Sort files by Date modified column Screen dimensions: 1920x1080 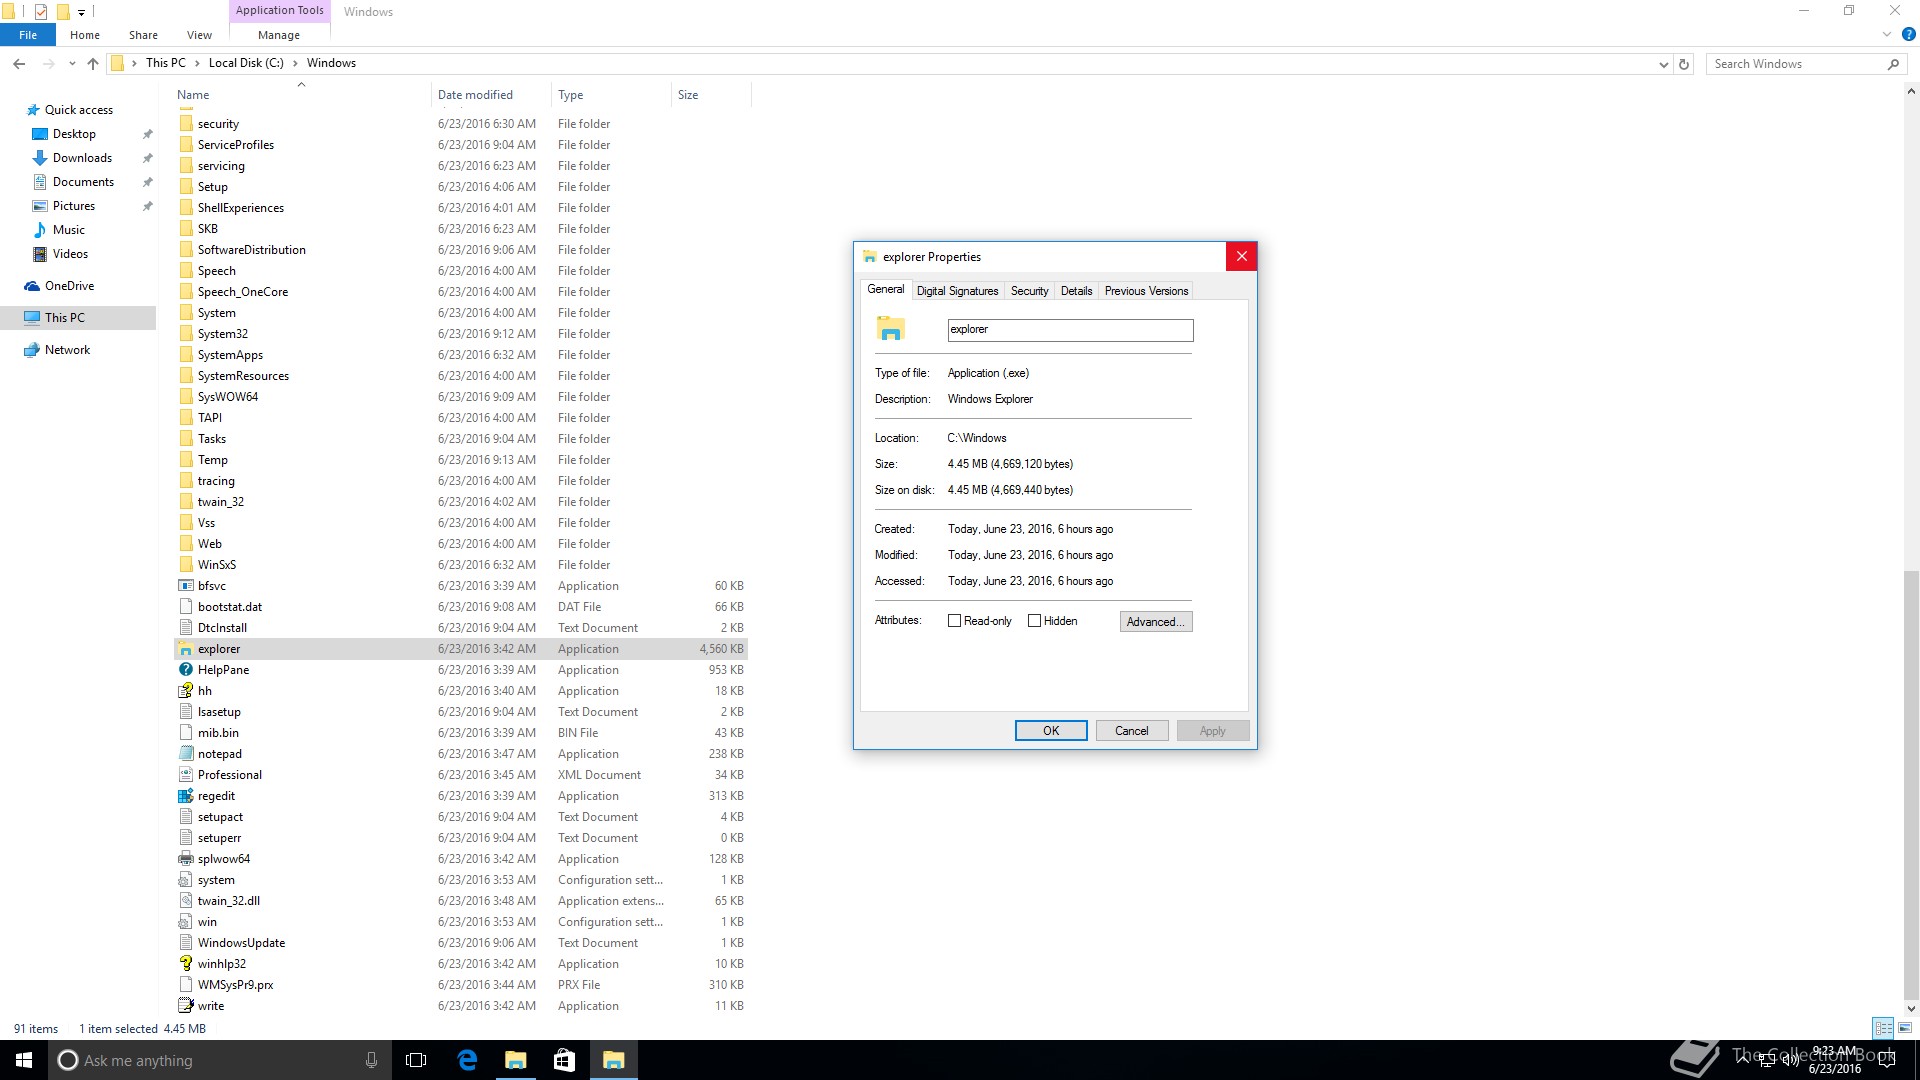(490, 95)
